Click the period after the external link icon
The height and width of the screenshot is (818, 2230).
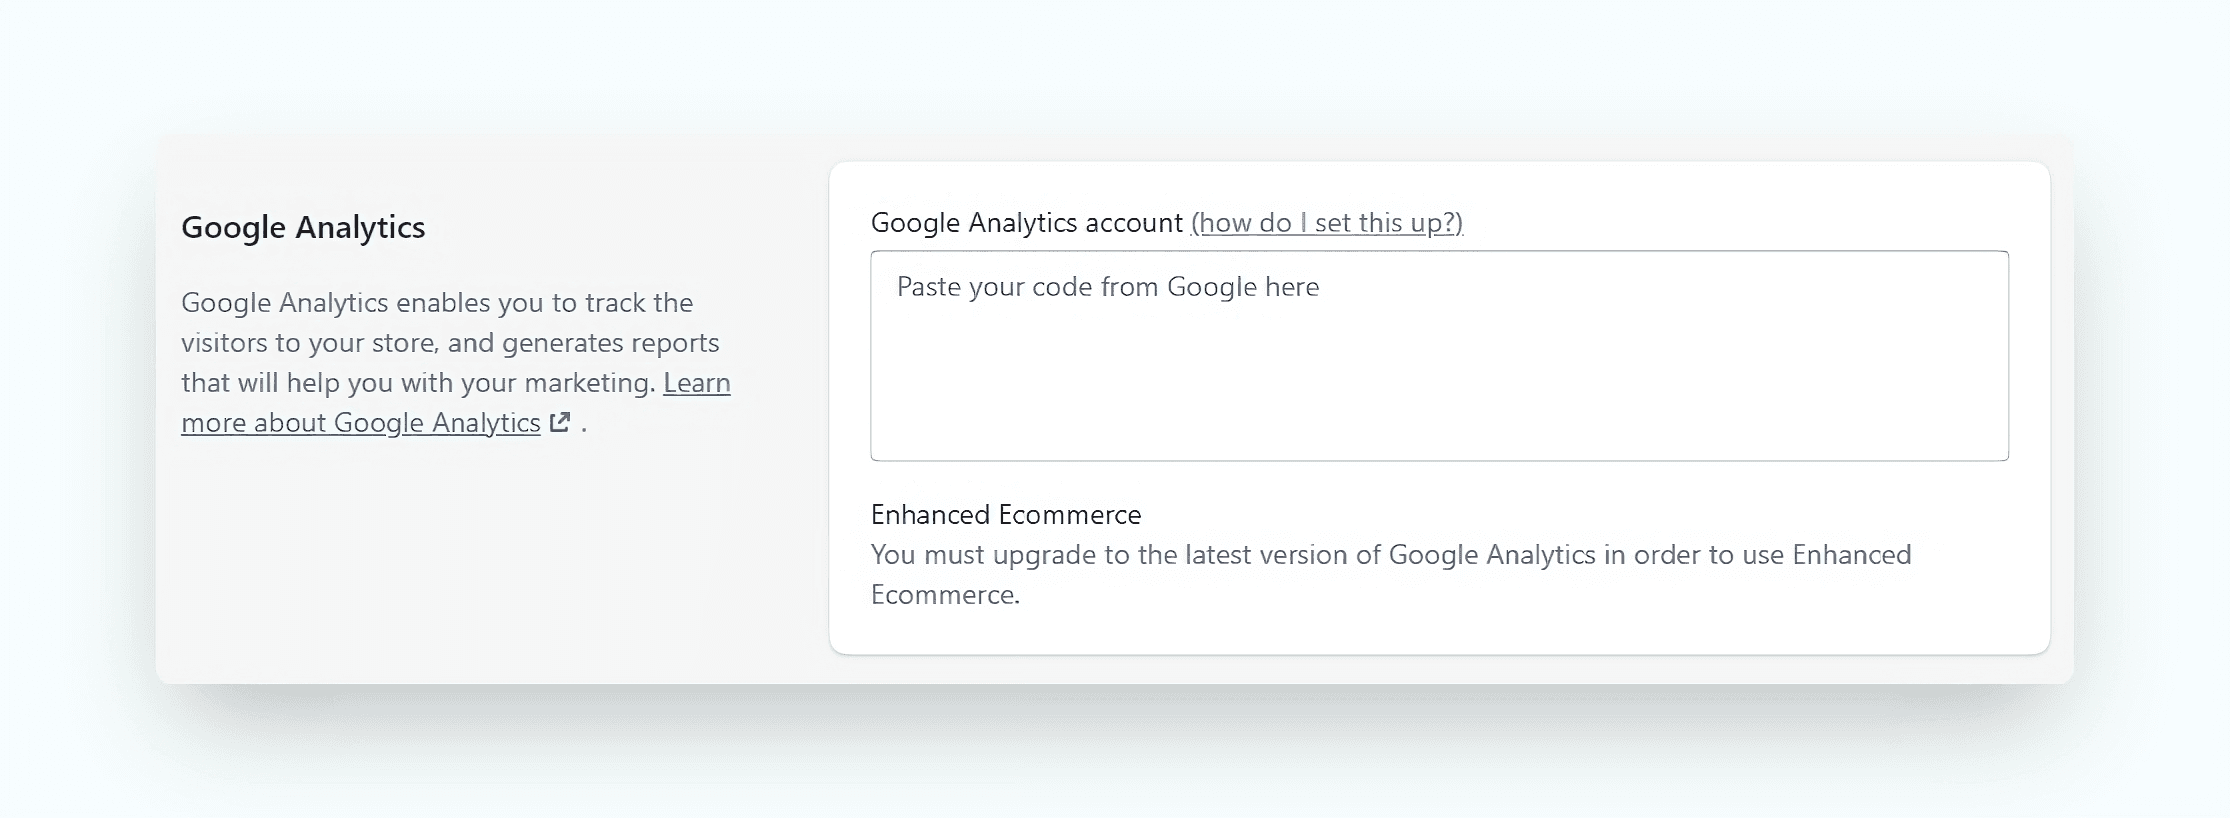(584, 424)
